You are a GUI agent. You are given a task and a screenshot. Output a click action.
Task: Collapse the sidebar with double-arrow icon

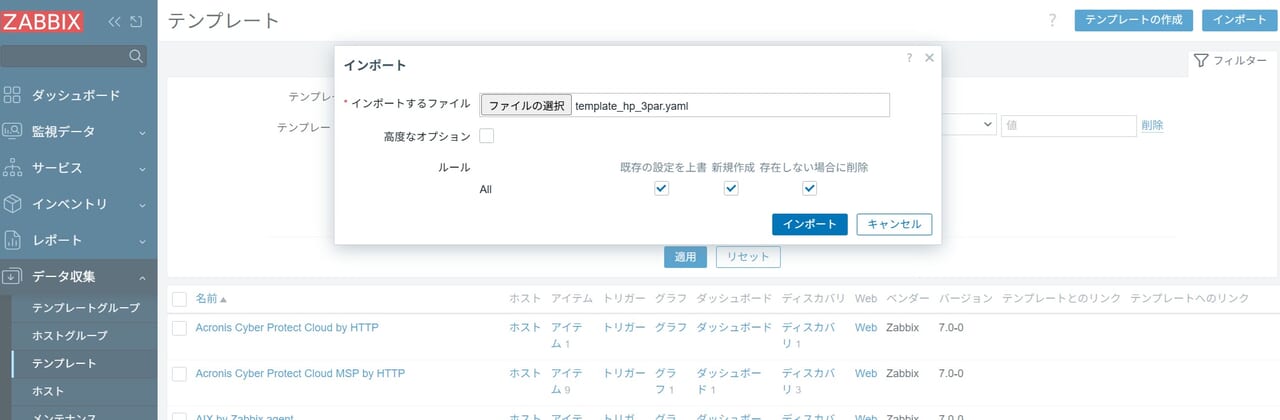pyautogui.click(x=114, y=21)
